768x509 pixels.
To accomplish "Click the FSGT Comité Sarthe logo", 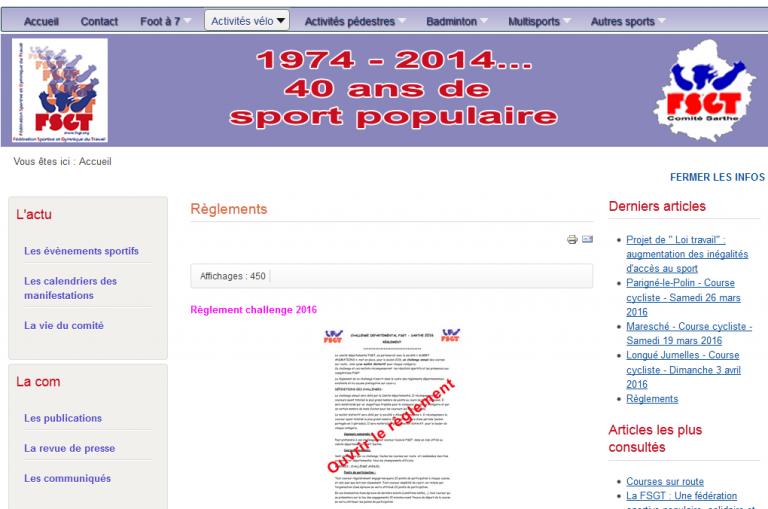I will [x=700, y=92].
